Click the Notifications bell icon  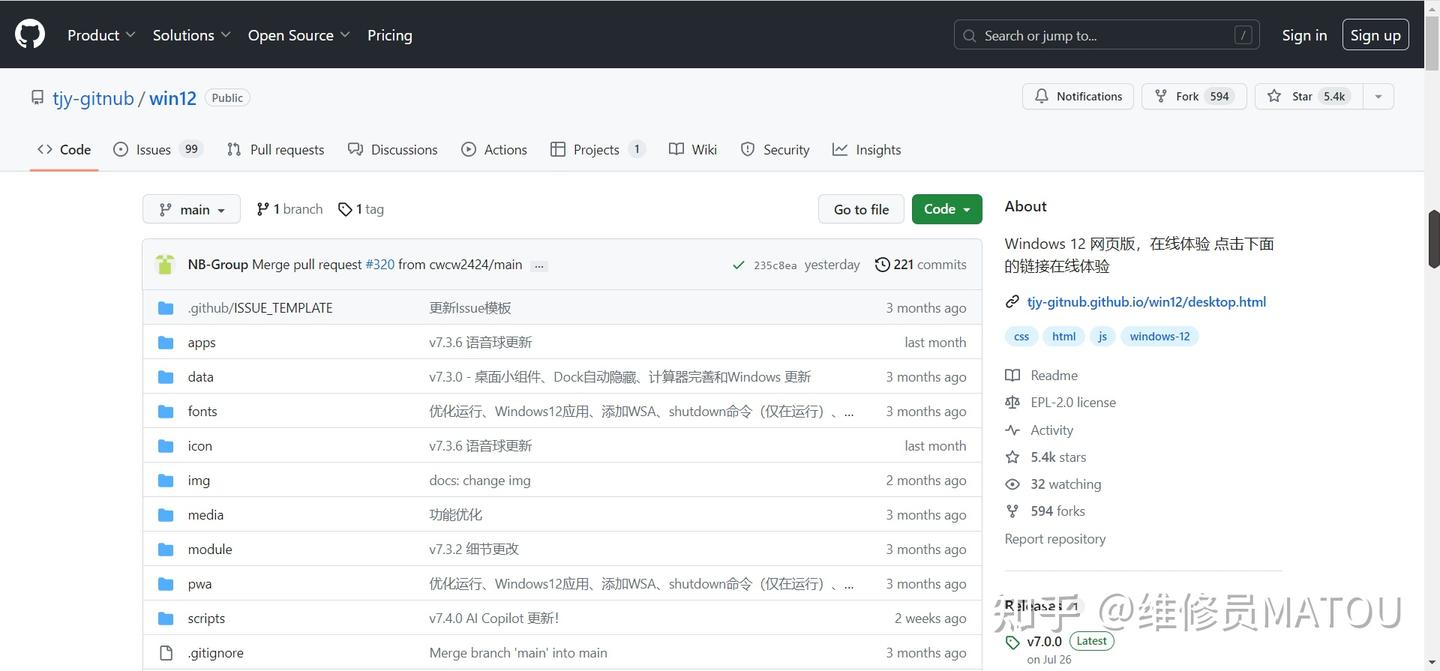point(1041,96)
